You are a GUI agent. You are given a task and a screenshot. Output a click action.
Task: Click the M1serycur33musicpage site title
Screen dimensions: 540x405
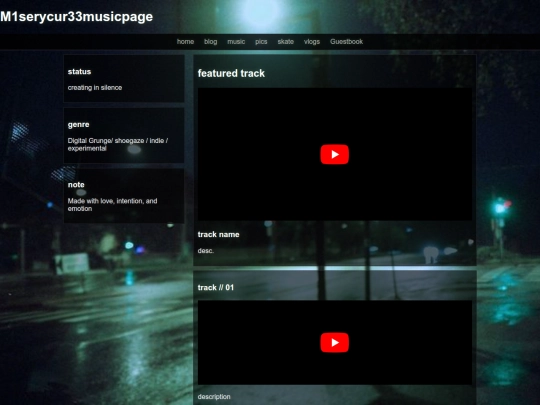coord(76,17)
